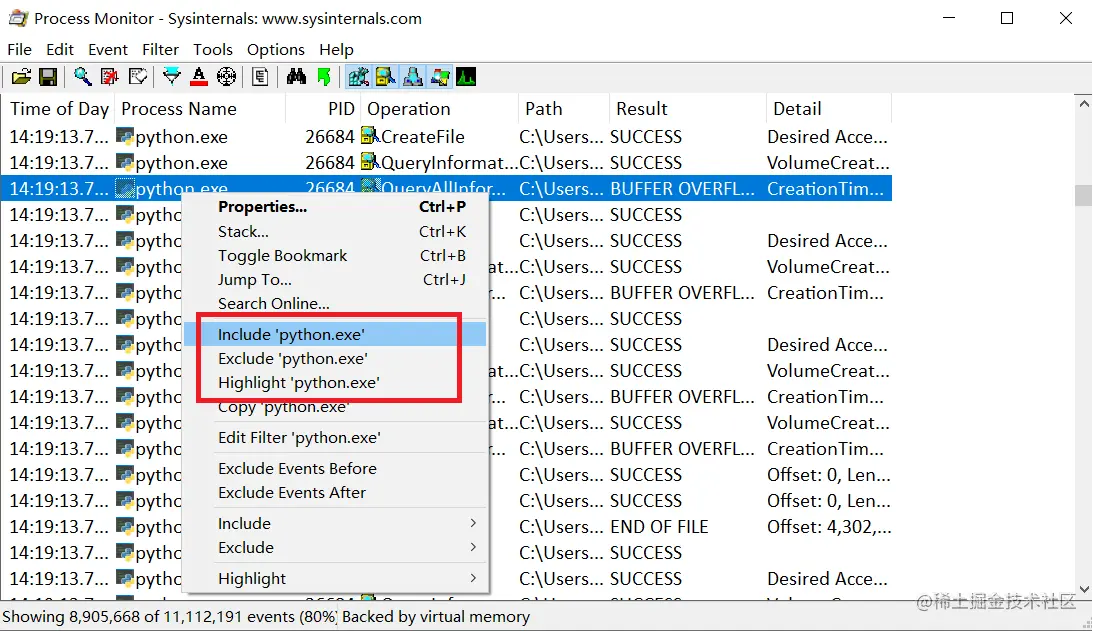Click python.exe icon in the CreateFile row
The image size is (1096, 631).
125,136
